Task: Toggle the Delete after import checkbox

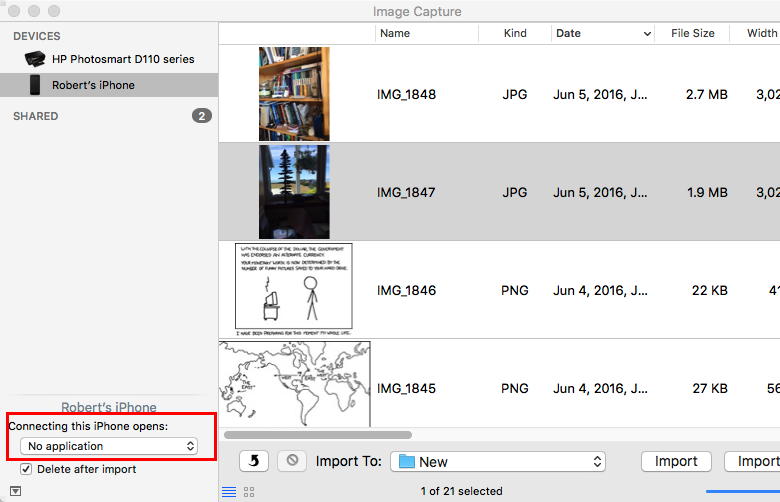Action: point(26,469)
